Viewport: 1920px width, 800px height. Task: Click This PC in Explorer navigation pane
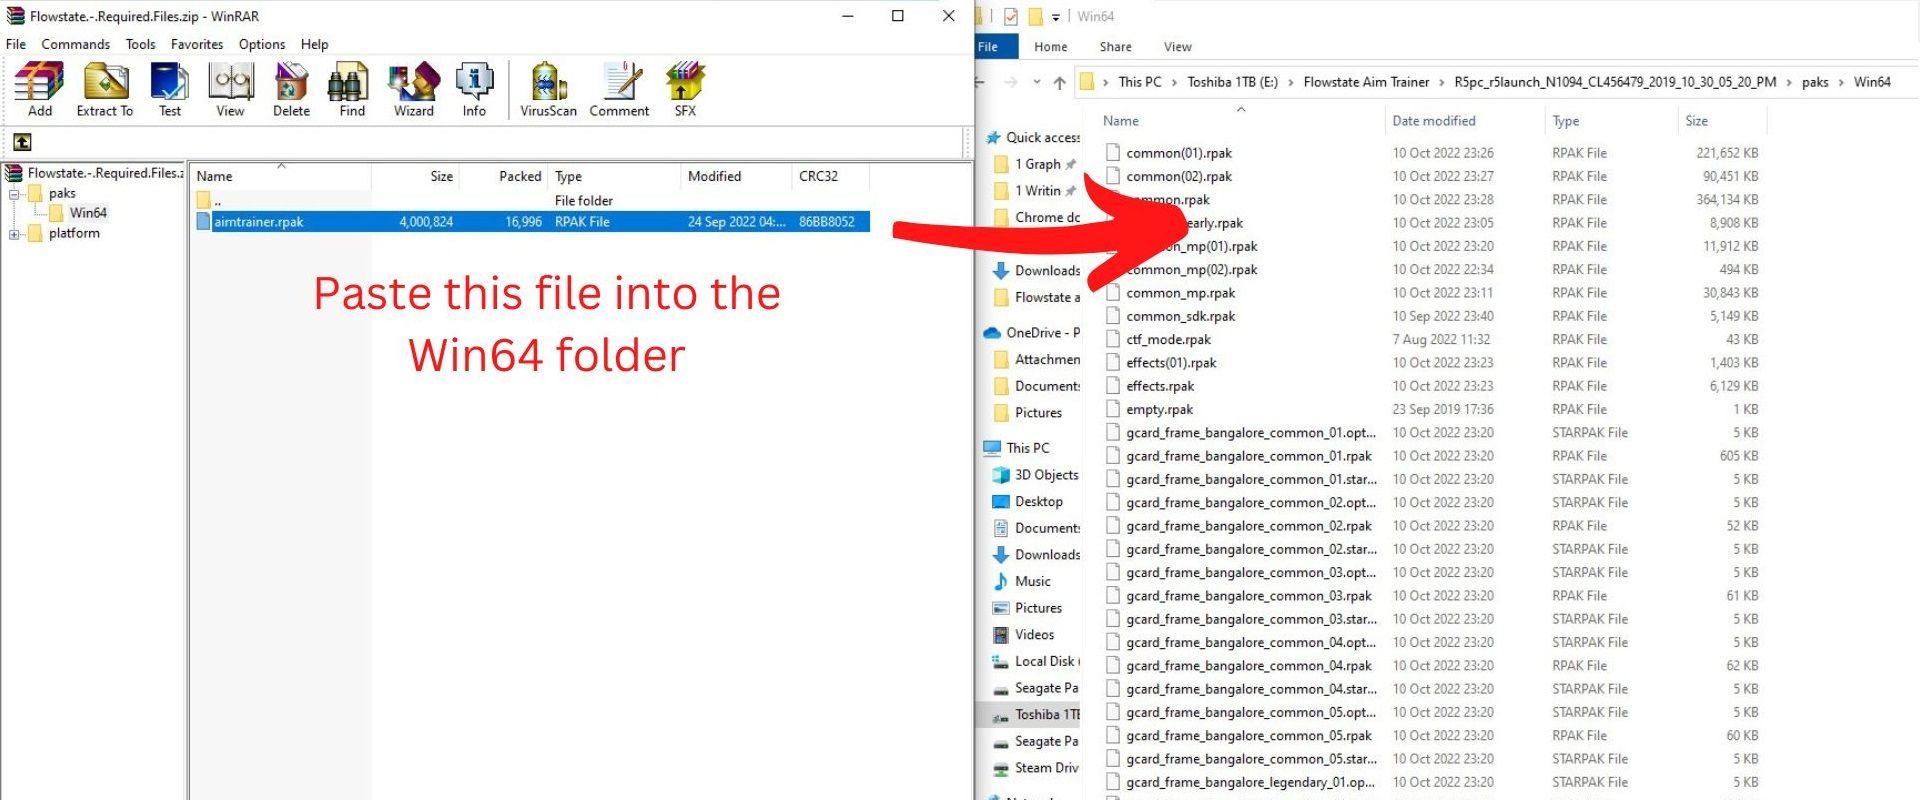(1027, 448)
